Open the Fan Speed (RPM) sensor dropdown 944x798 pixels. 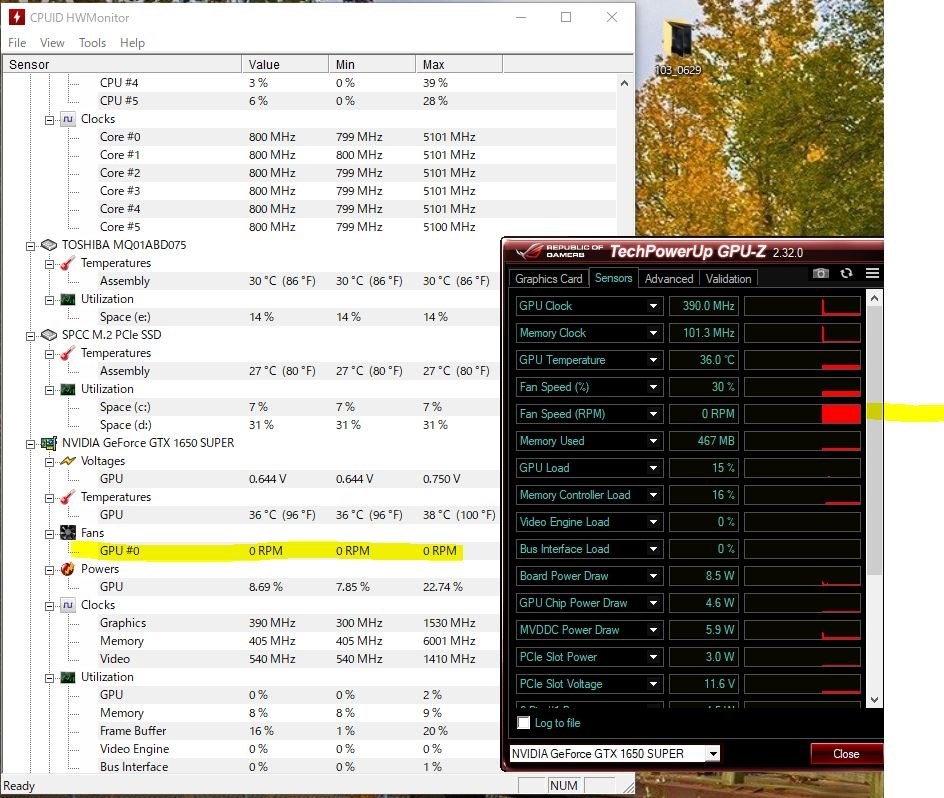(653, 414)
